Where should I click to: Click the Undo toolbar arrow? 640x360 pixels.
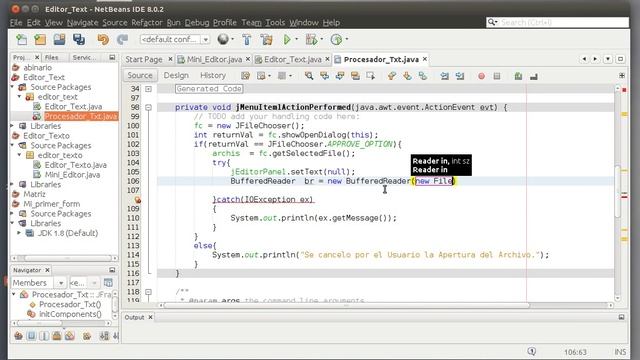point(103,40)
